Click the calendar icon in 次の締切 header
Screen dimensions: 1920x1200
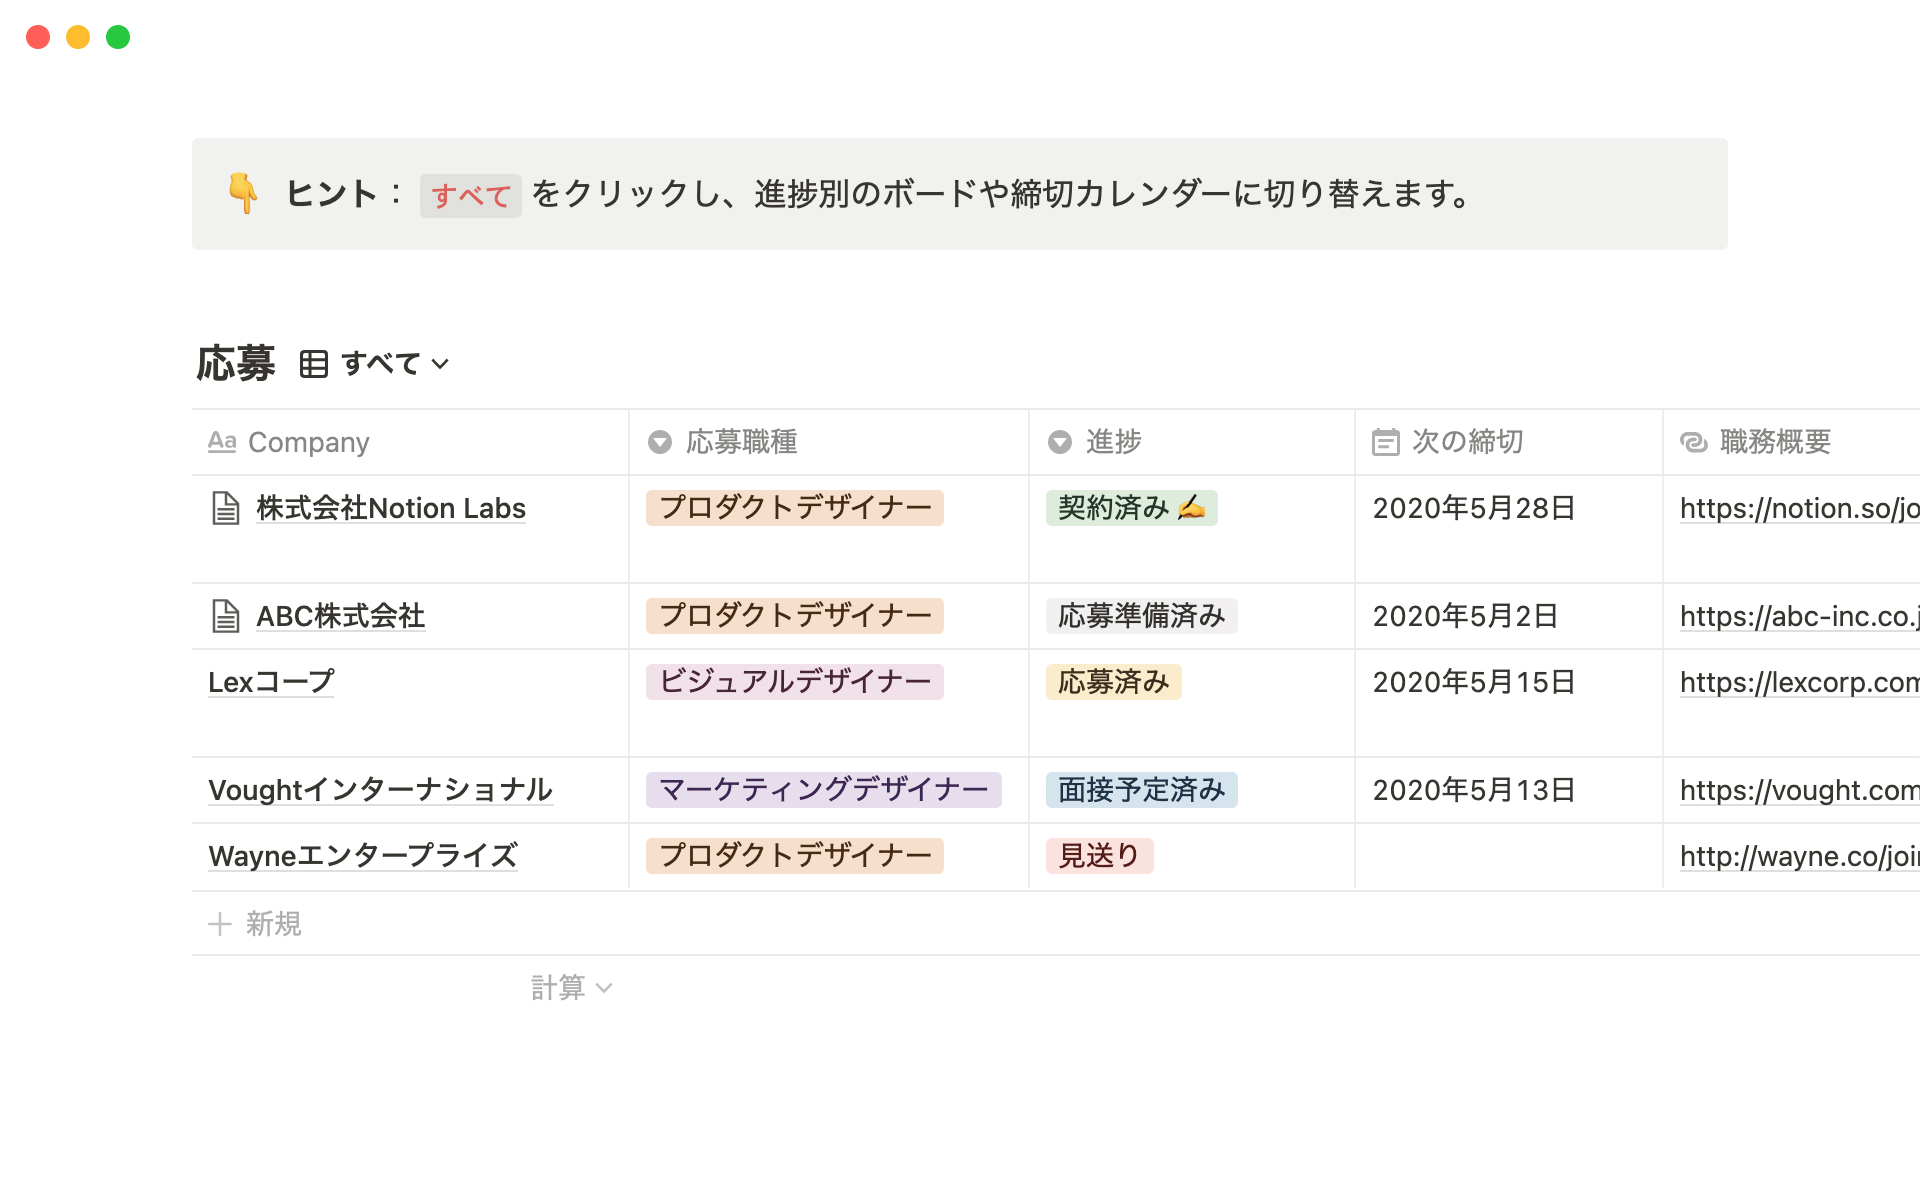point(1385,442)
